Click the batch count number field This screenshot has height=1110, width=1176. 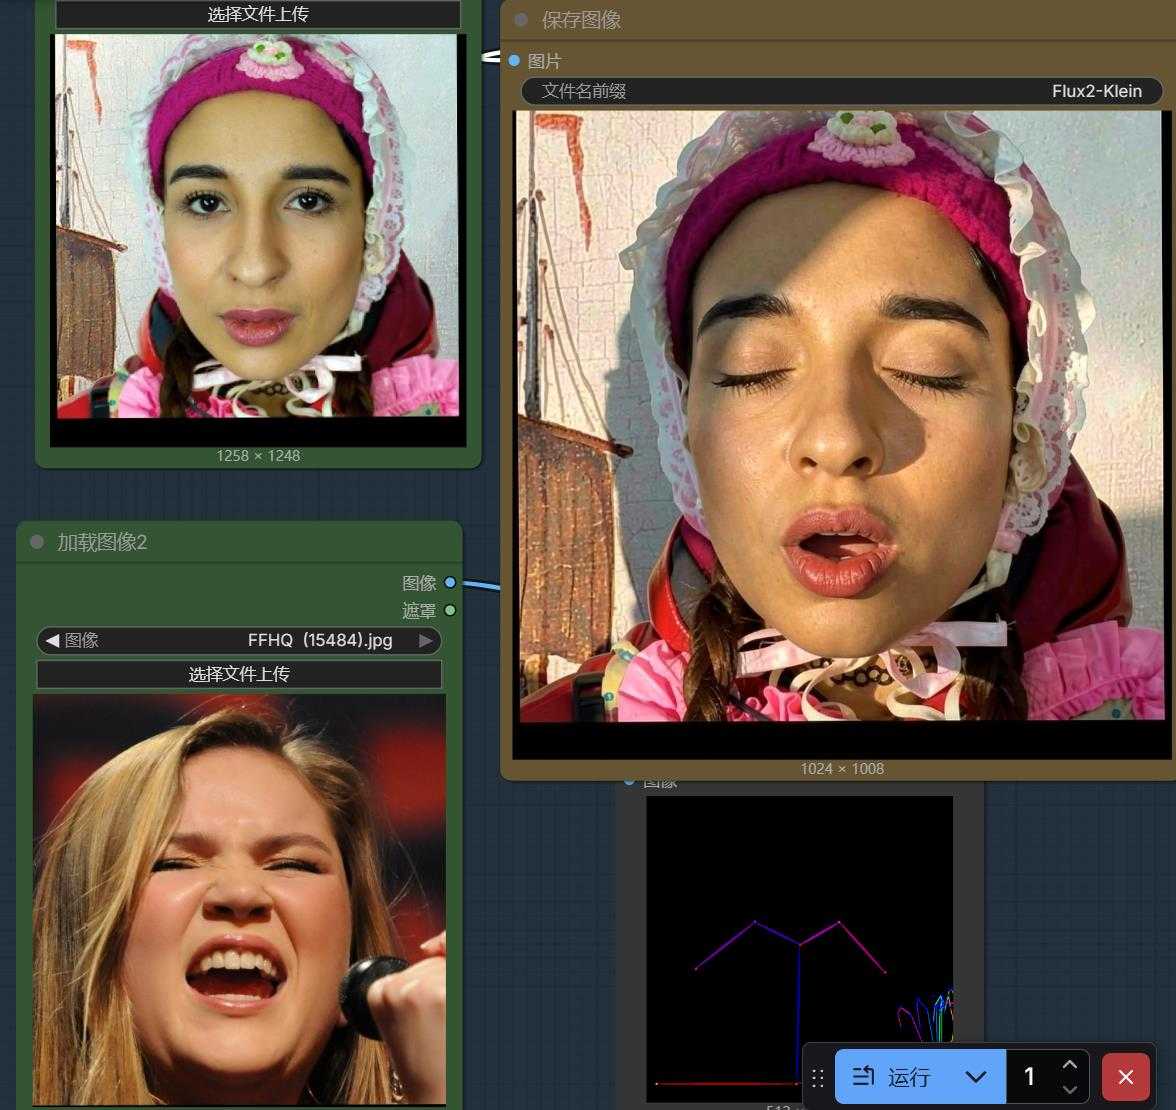coord(1030,1077)
